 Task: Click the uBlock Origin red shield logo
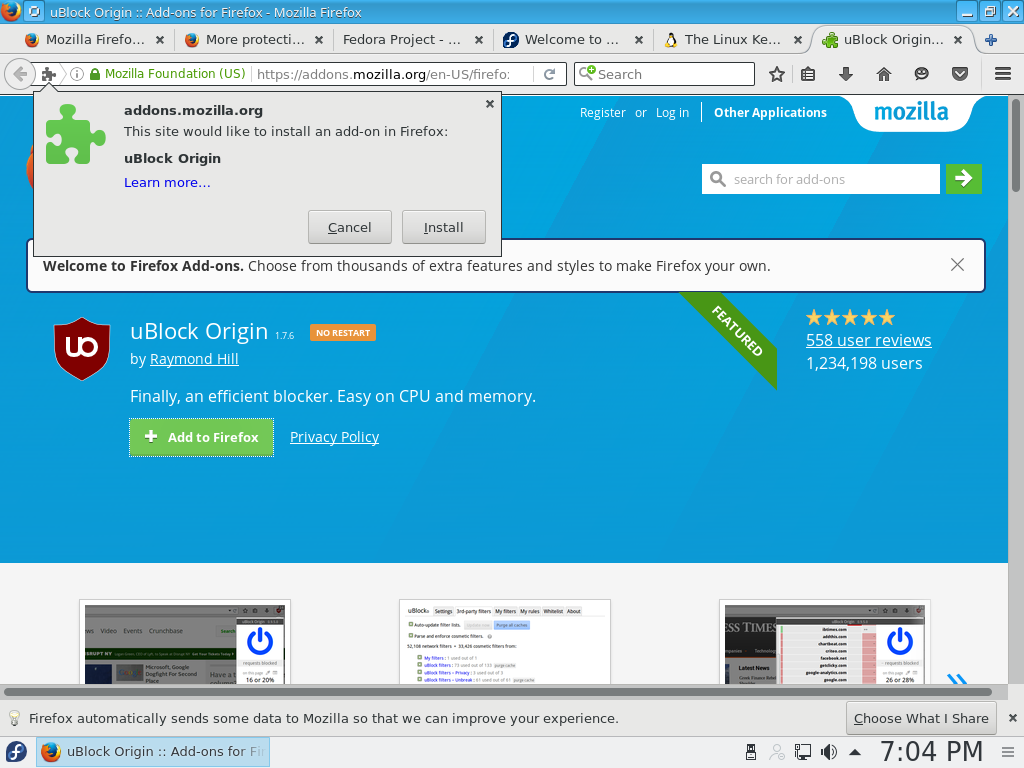click(x=82, y=349)
